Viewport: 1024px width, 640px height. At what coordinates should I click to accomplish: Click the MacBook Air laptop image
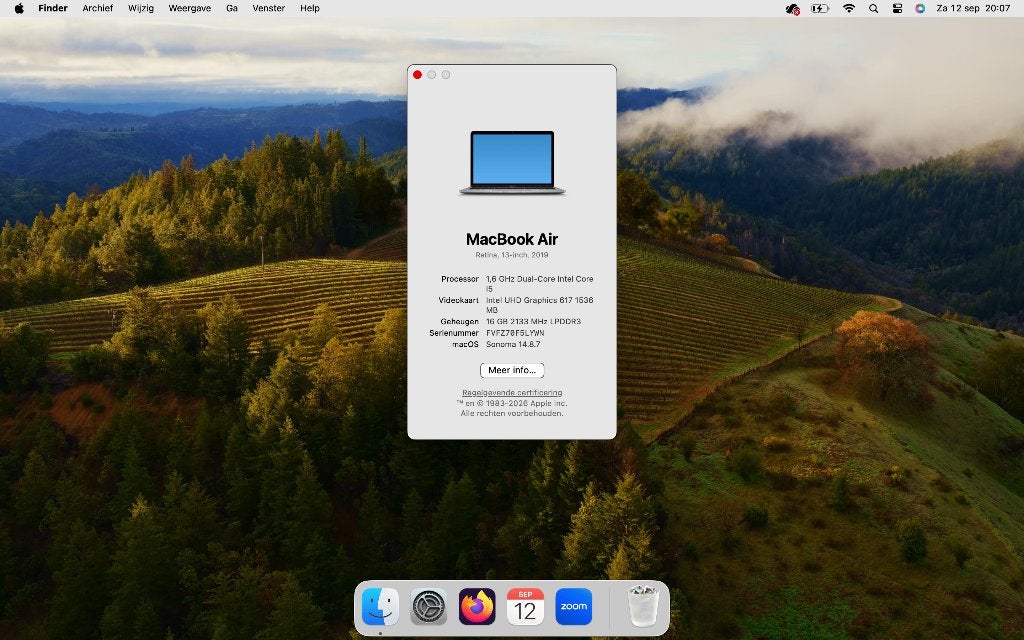512,163
